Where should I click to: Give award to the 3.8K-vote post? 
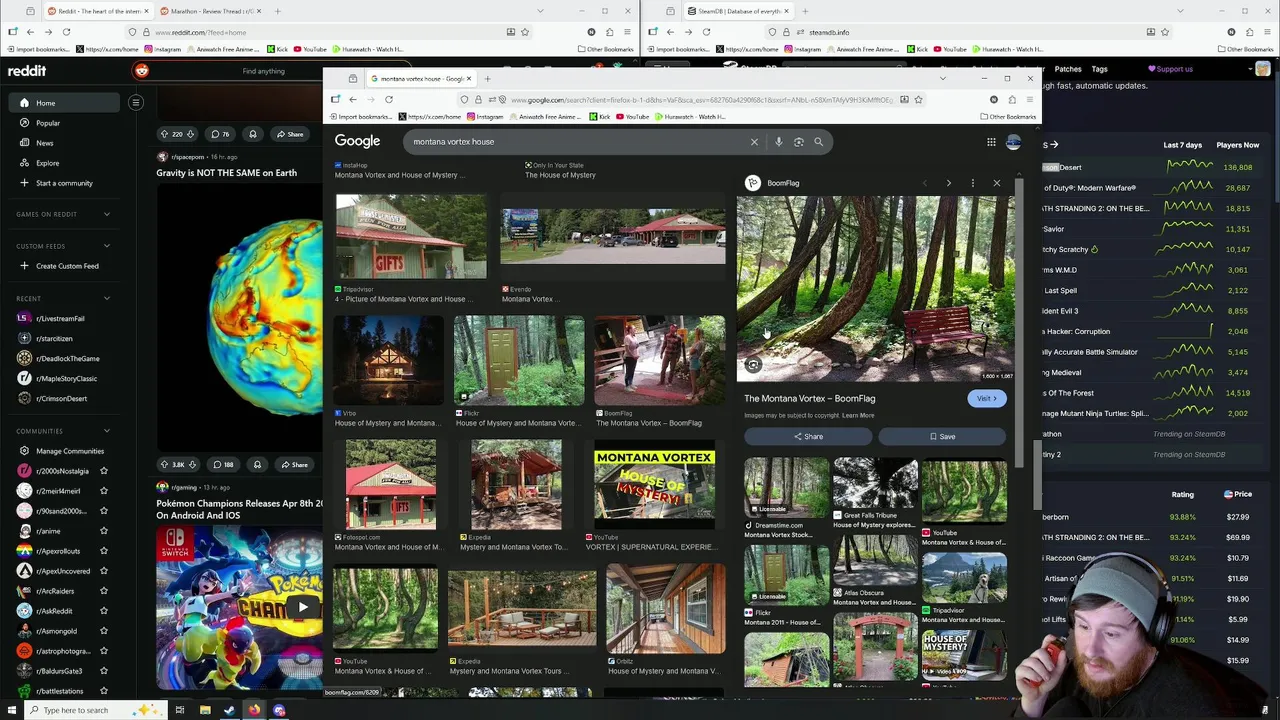pyautogui.click(x=257, y=464)
